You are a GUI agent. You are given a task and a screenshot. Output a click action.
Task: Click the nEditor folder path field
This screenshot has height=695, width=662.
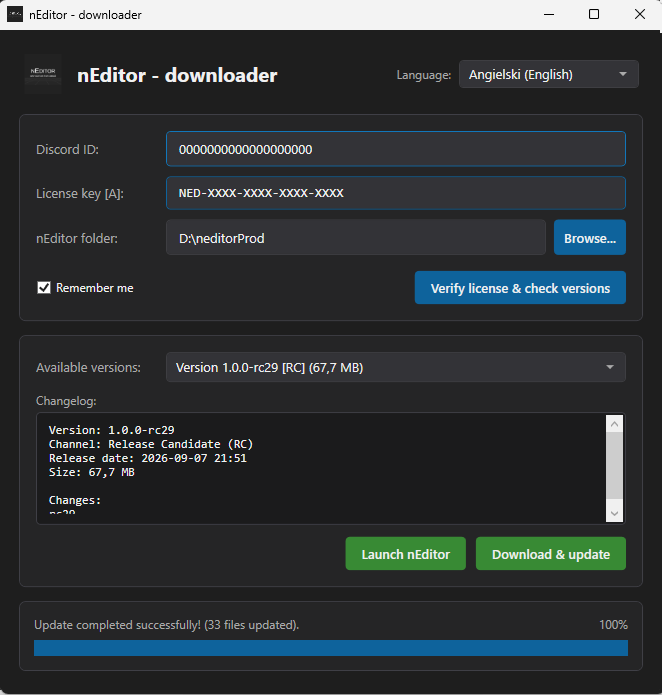point(355,238)
